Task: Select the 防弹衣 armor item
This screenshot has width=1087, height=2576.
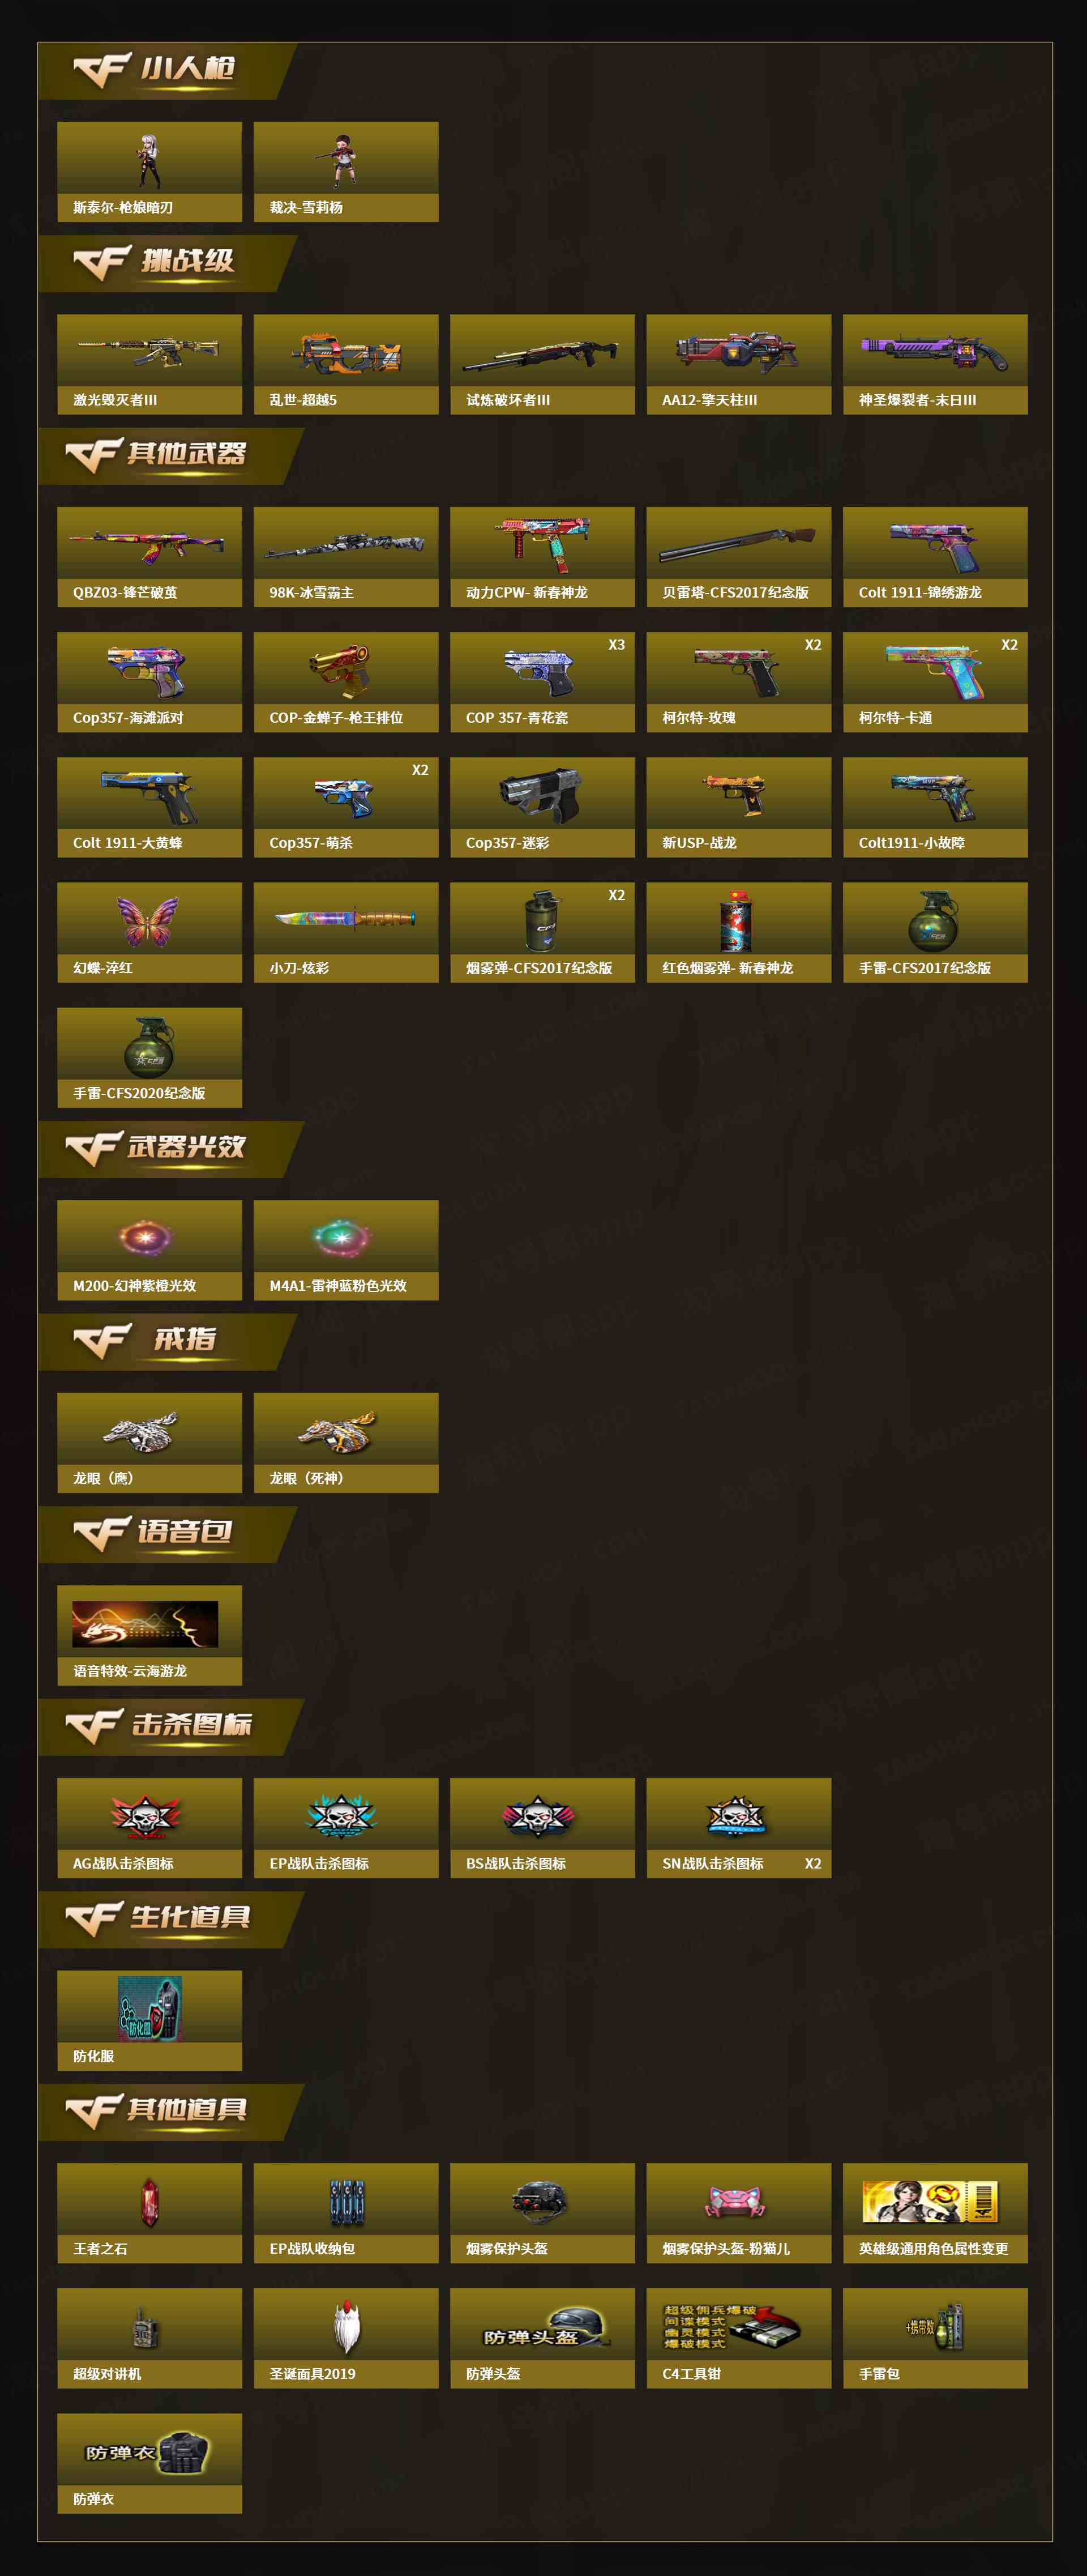Action: [149, 2463]
